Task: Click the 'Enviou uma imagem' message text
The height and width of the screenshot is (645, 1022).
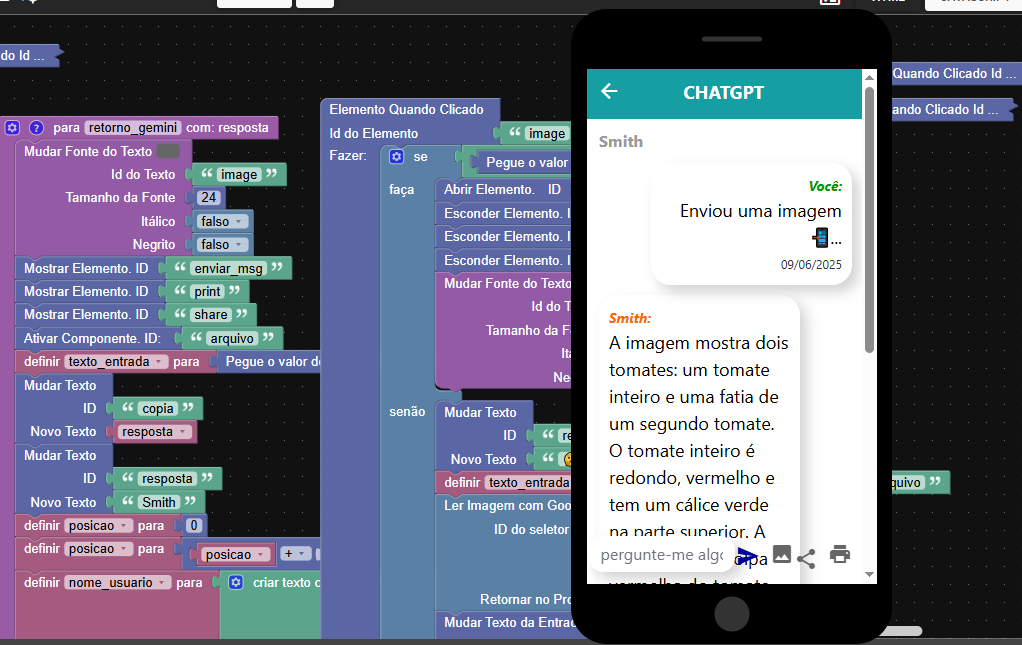Action: tap(761, 211)
